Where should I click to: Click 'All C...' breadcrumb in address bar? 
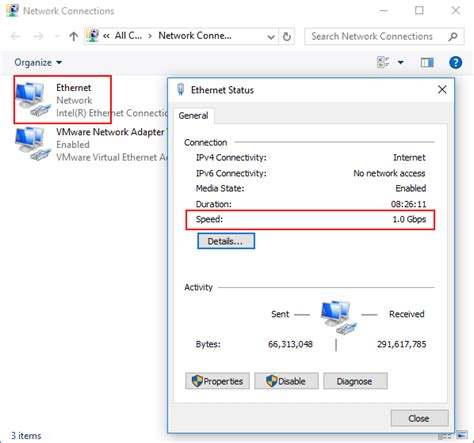[x=128, y=35]
